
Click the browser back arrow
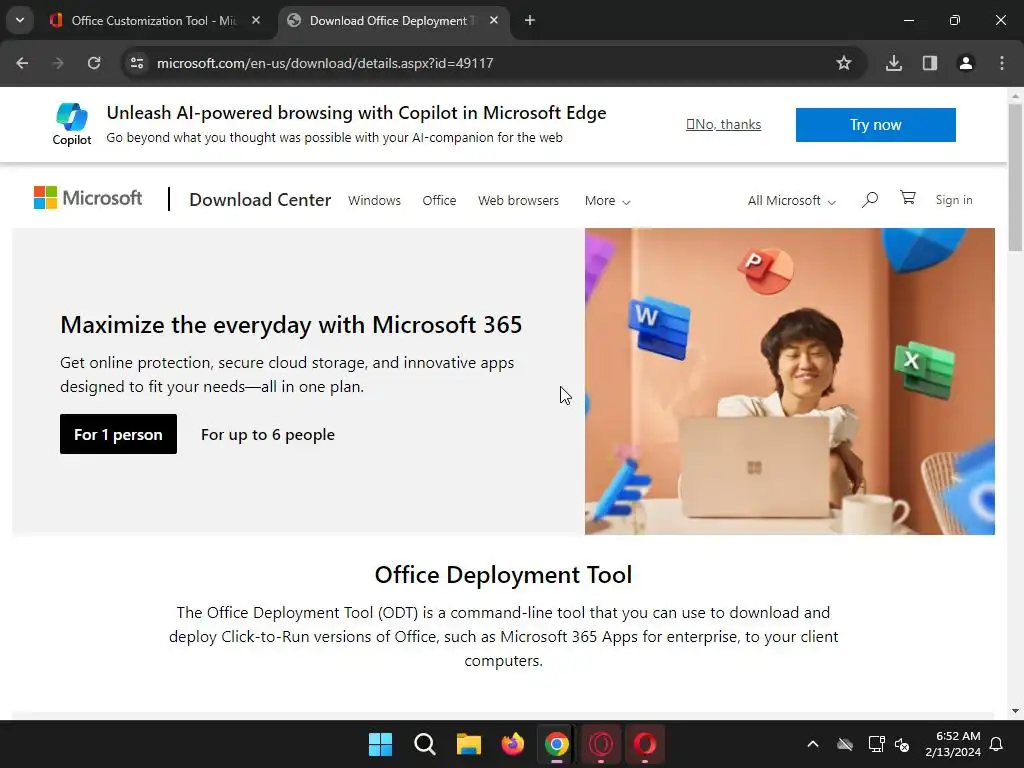22,63
